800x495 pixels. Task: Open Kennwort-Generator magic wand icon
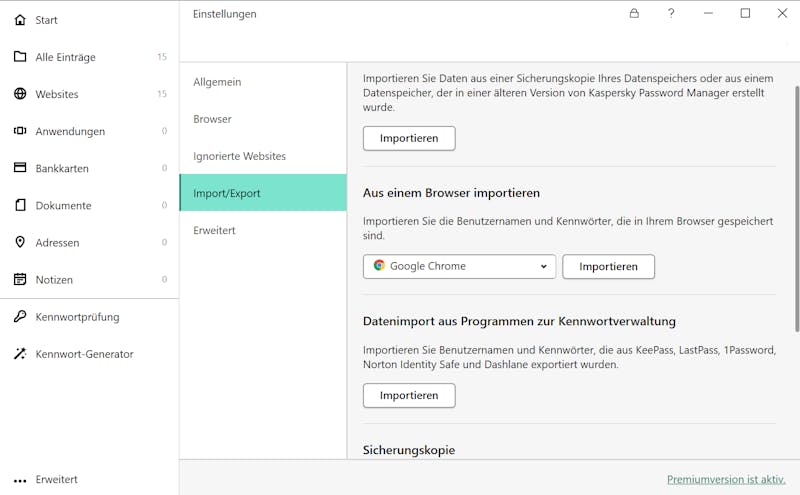[x=20, y=354]
